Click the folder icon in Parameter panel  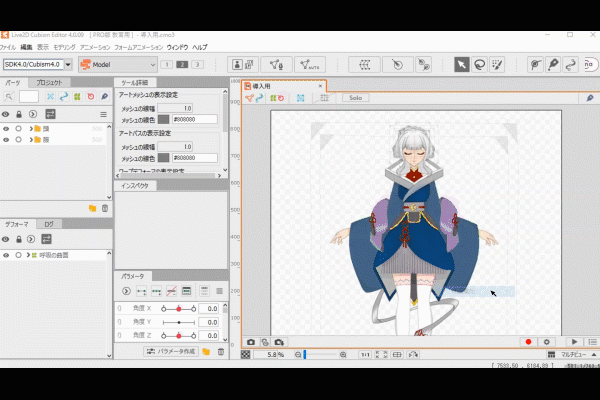(206, 351)
